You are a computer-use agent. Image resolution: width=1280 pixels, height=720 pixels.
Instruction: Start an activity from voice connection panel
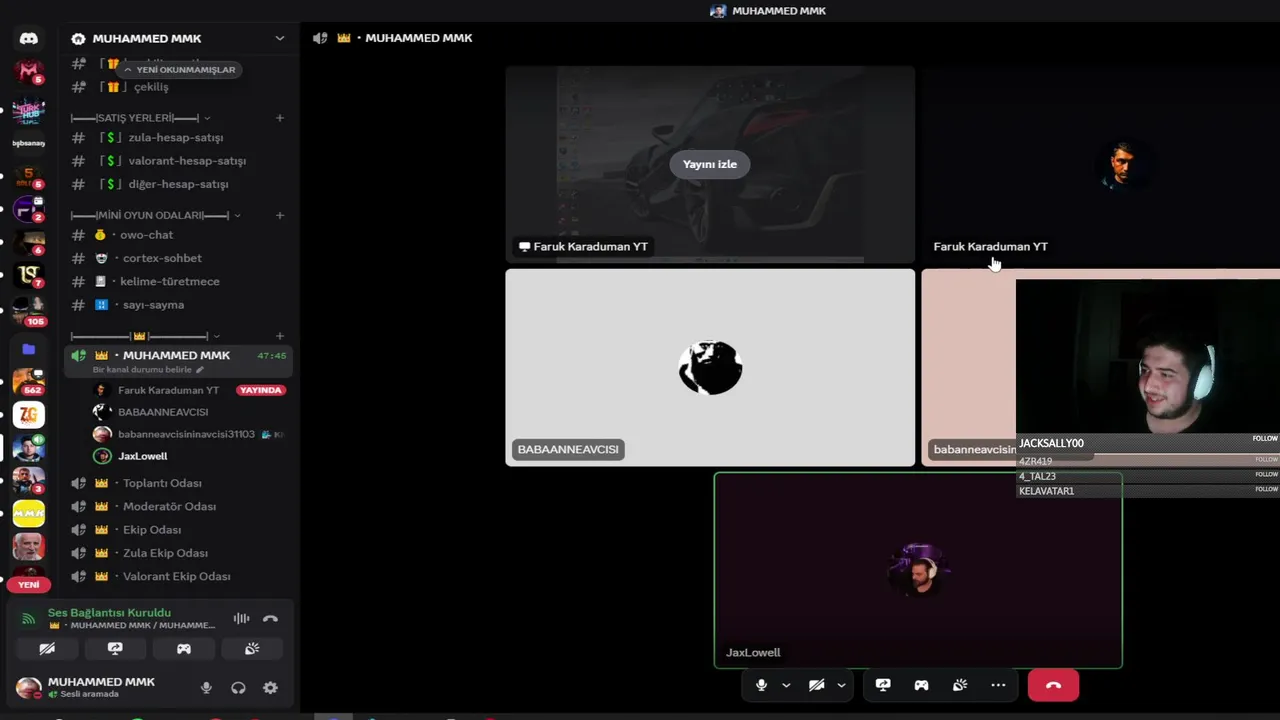(x=184, y=649)
